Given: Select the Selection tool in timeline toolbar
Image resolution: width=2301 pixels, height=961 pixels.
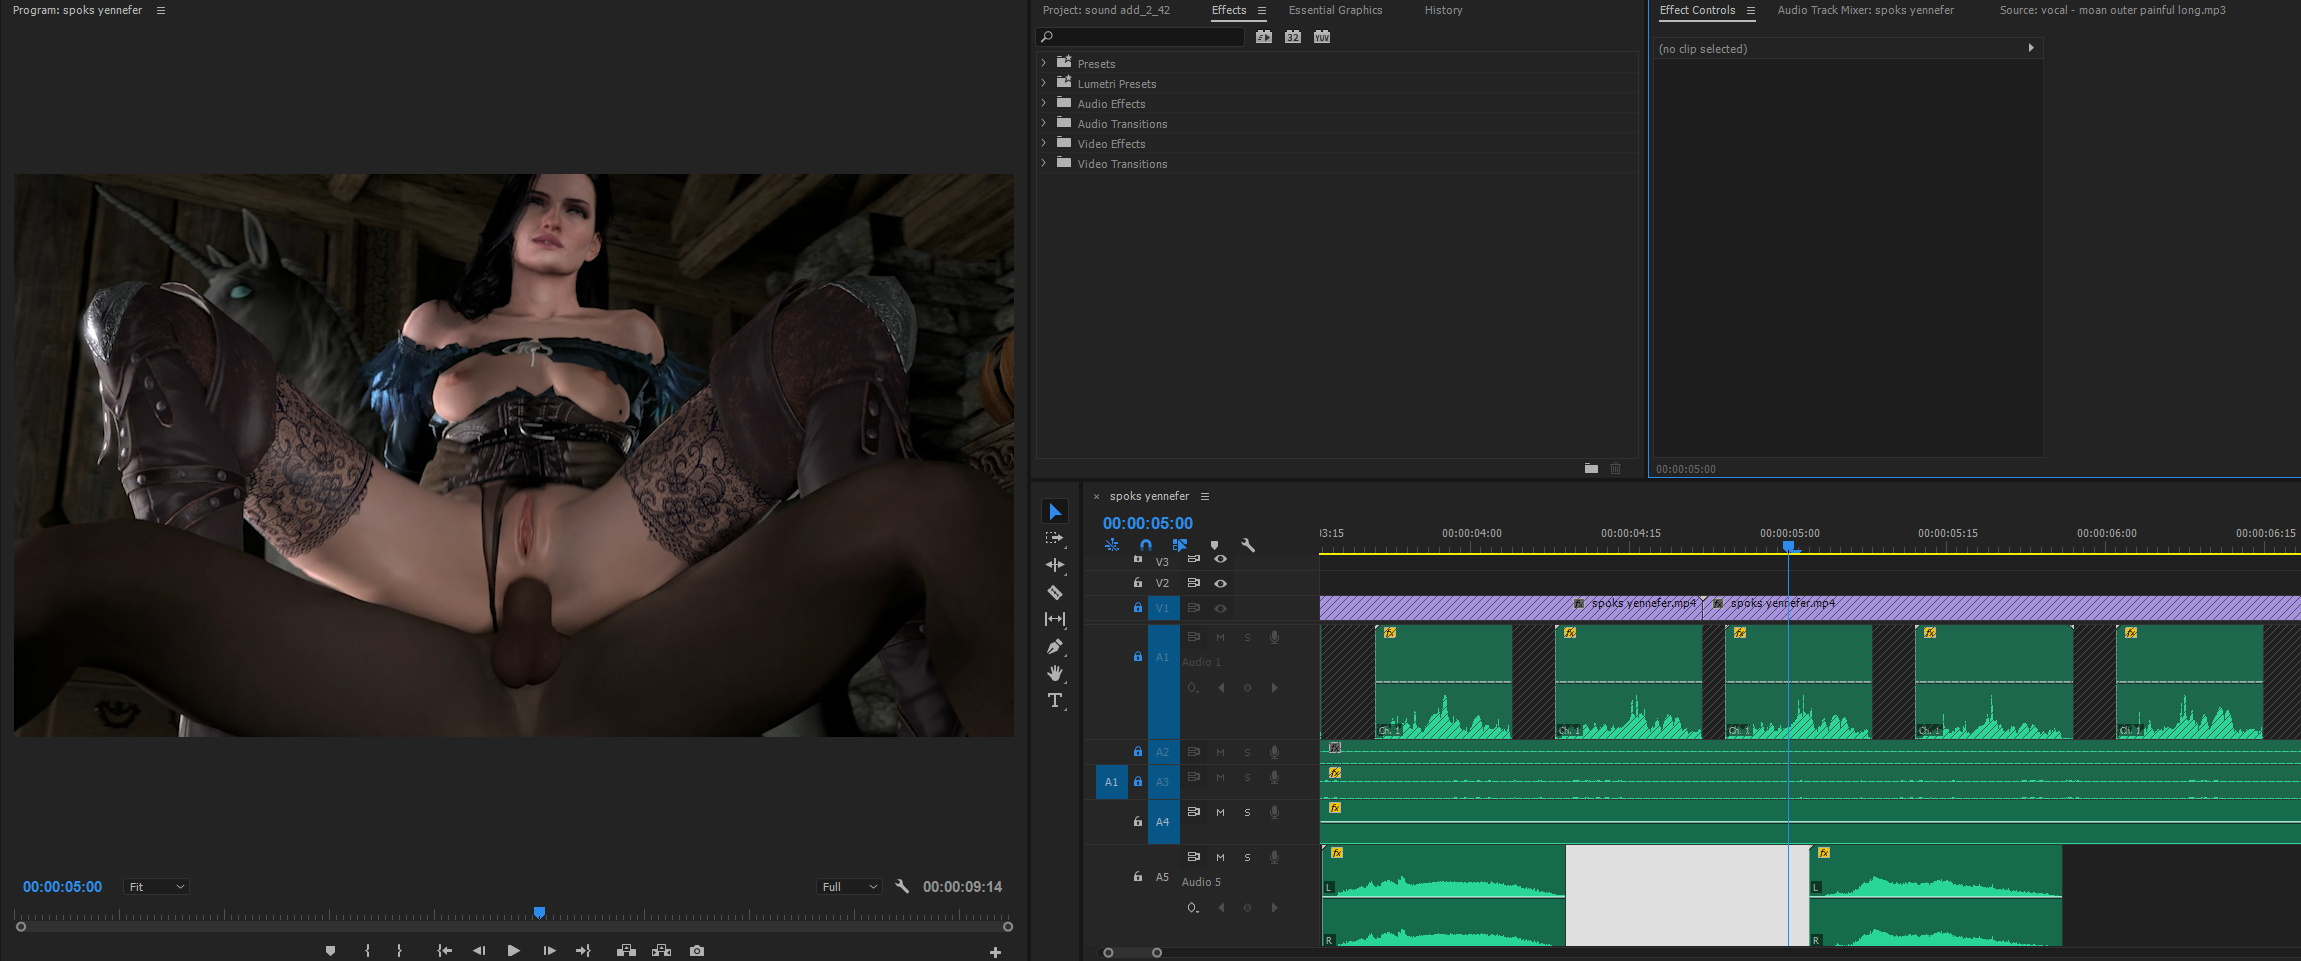Looking at the screenshot, I should [1055, 512].
